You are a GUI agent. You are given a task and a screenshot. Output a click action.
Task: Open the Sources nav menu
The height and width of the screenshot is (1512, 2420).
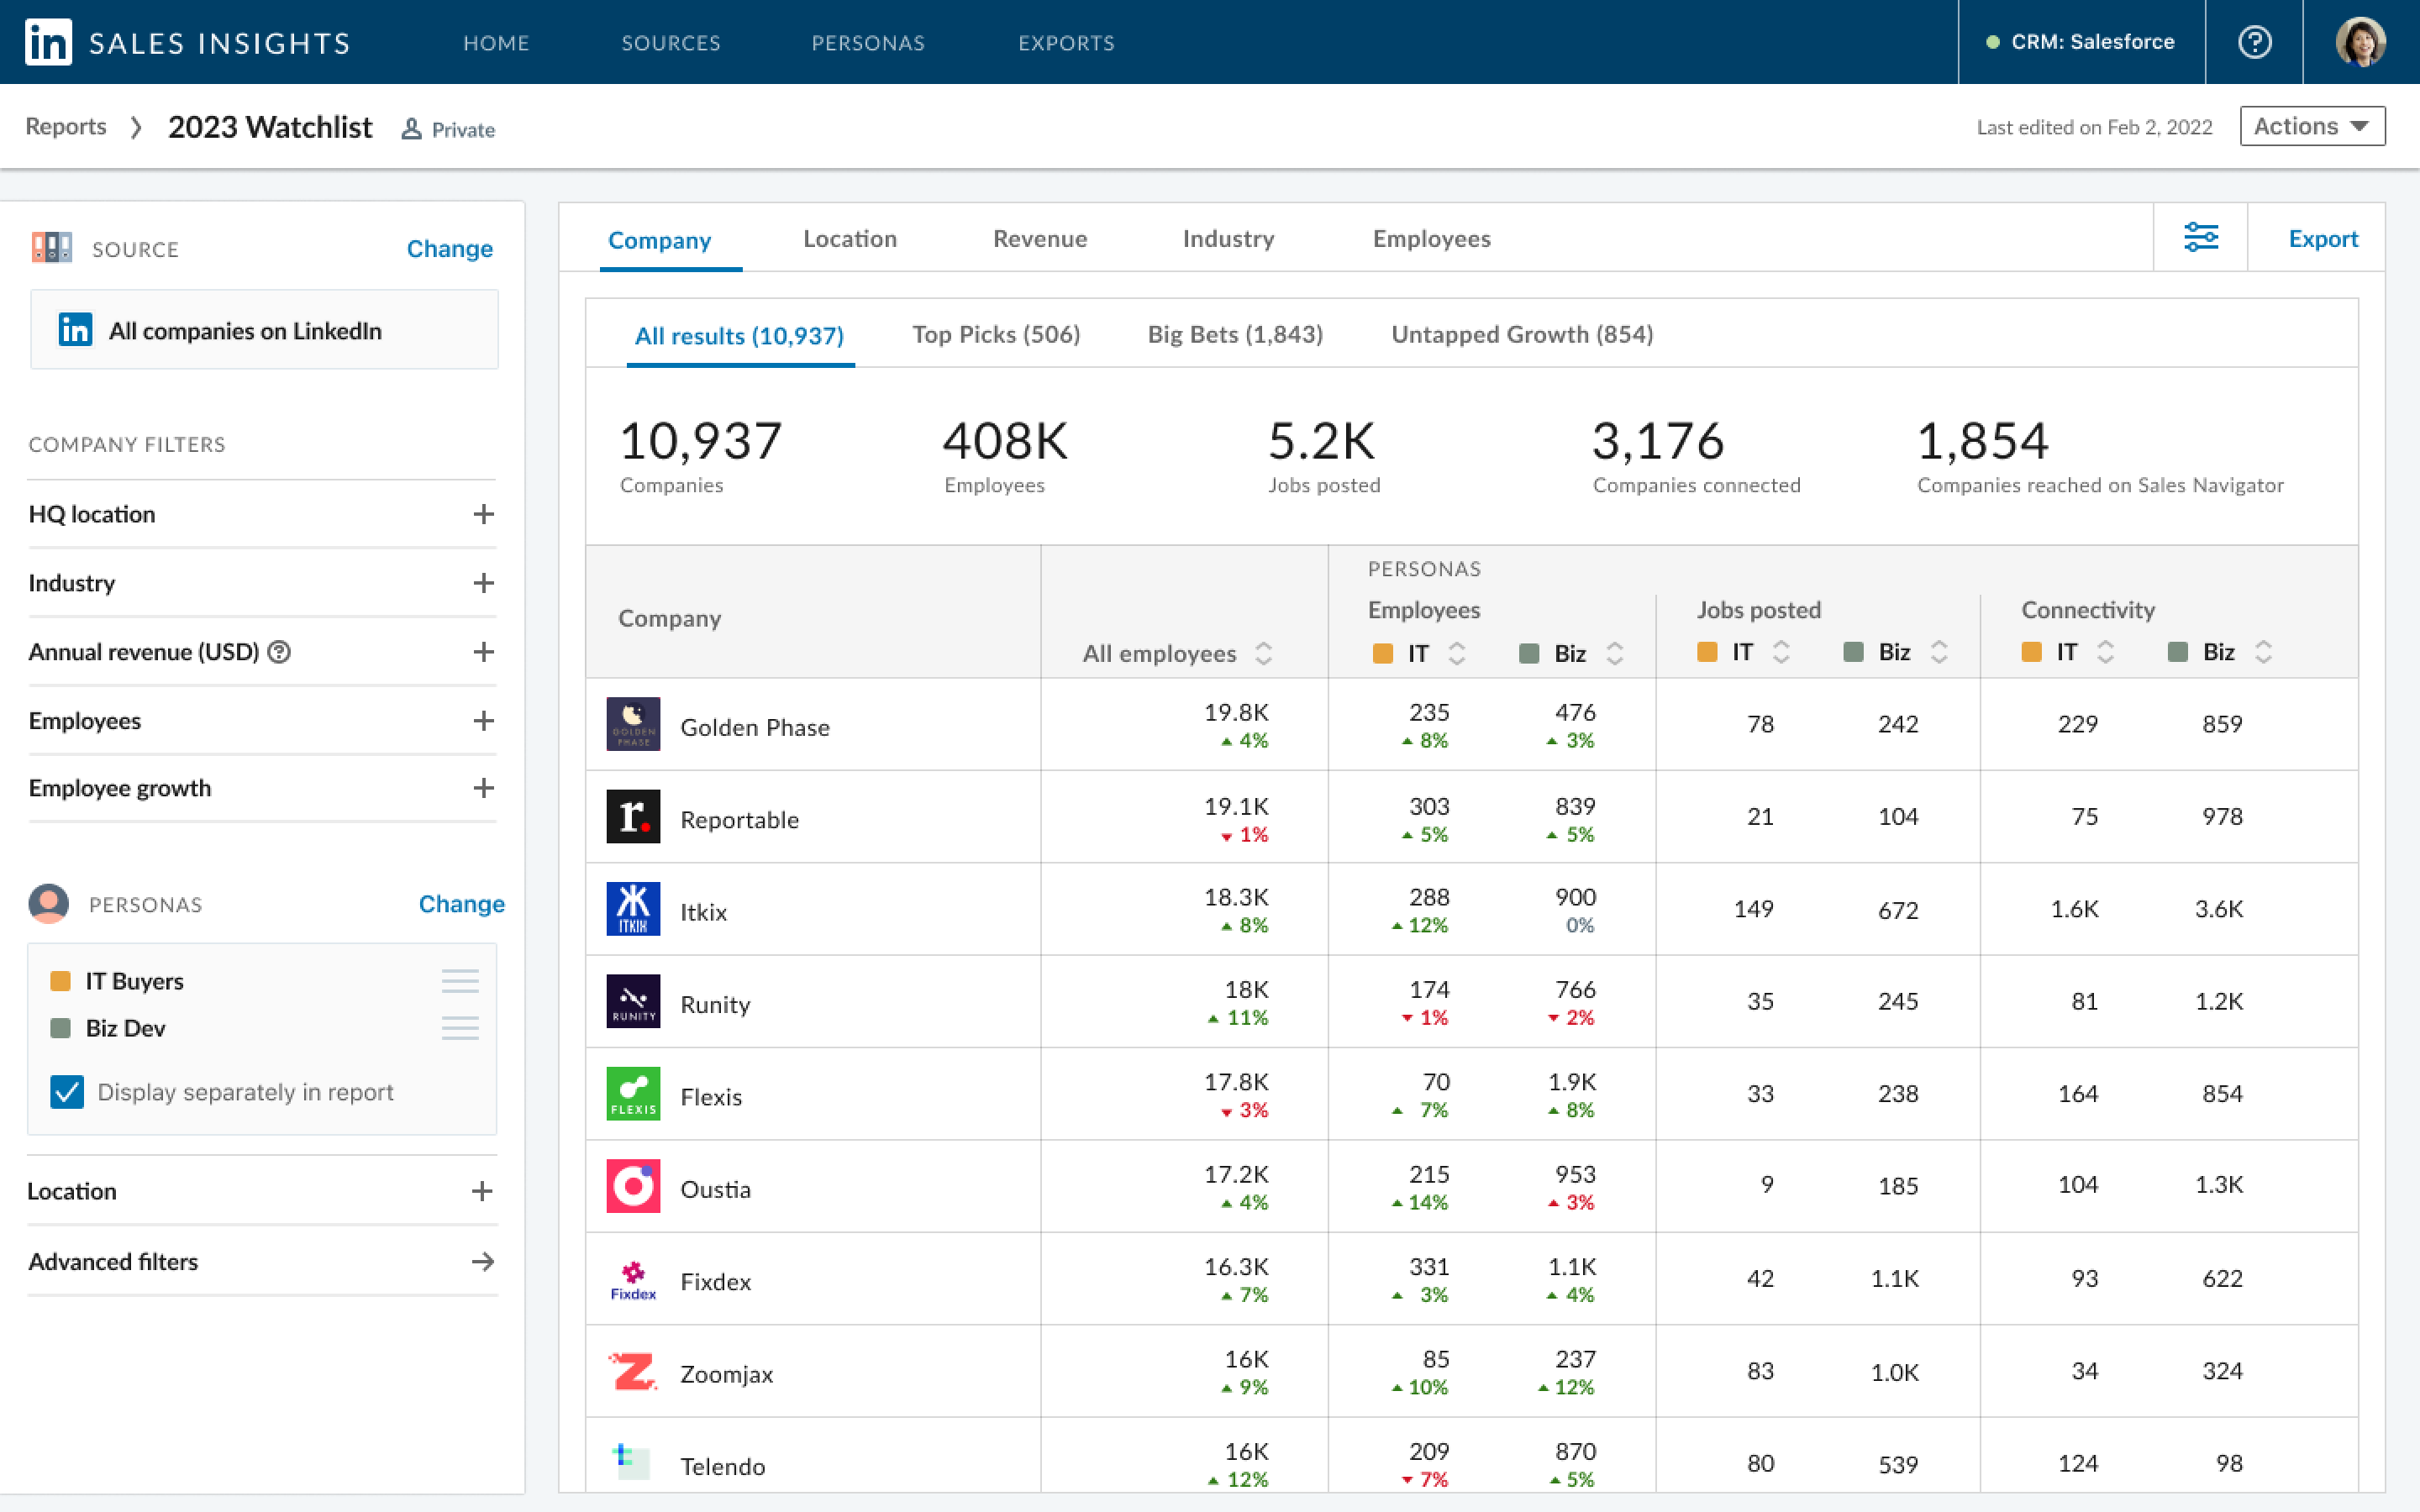click(x=671, y=43)
